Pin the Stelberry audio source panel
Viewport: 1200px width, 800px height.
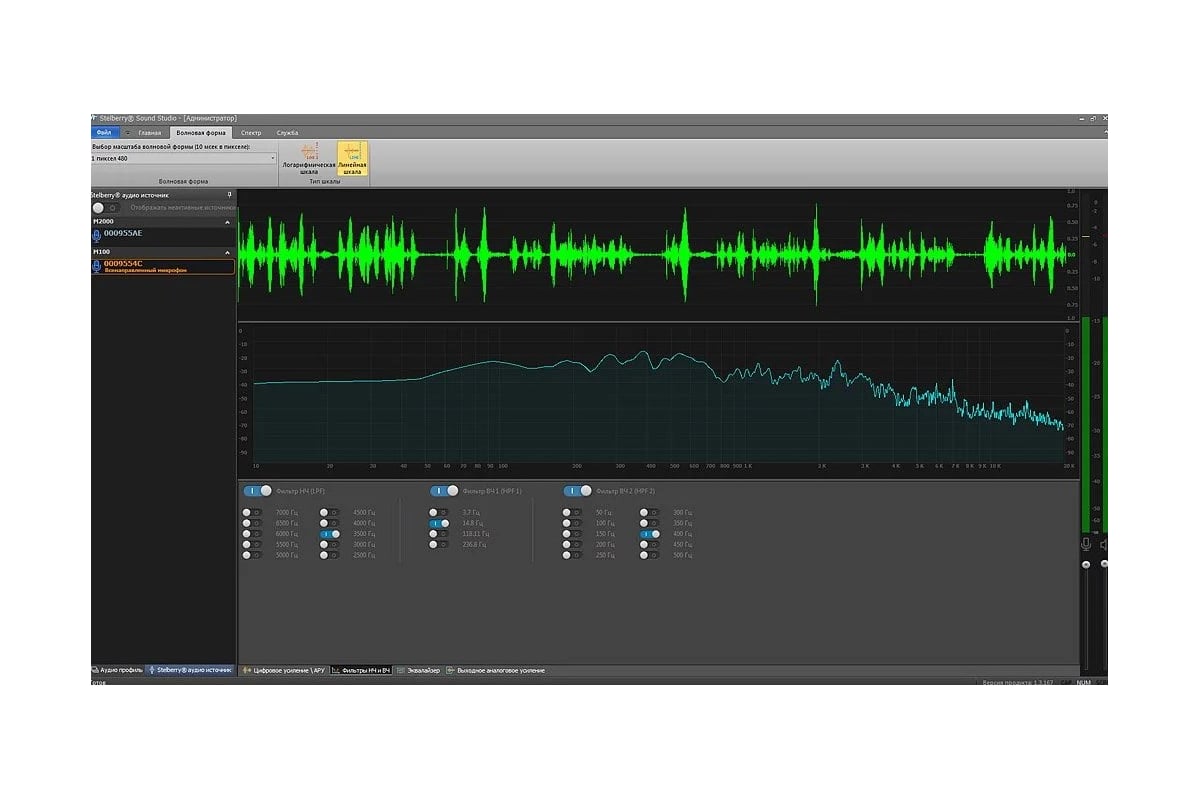pos(229,194)
